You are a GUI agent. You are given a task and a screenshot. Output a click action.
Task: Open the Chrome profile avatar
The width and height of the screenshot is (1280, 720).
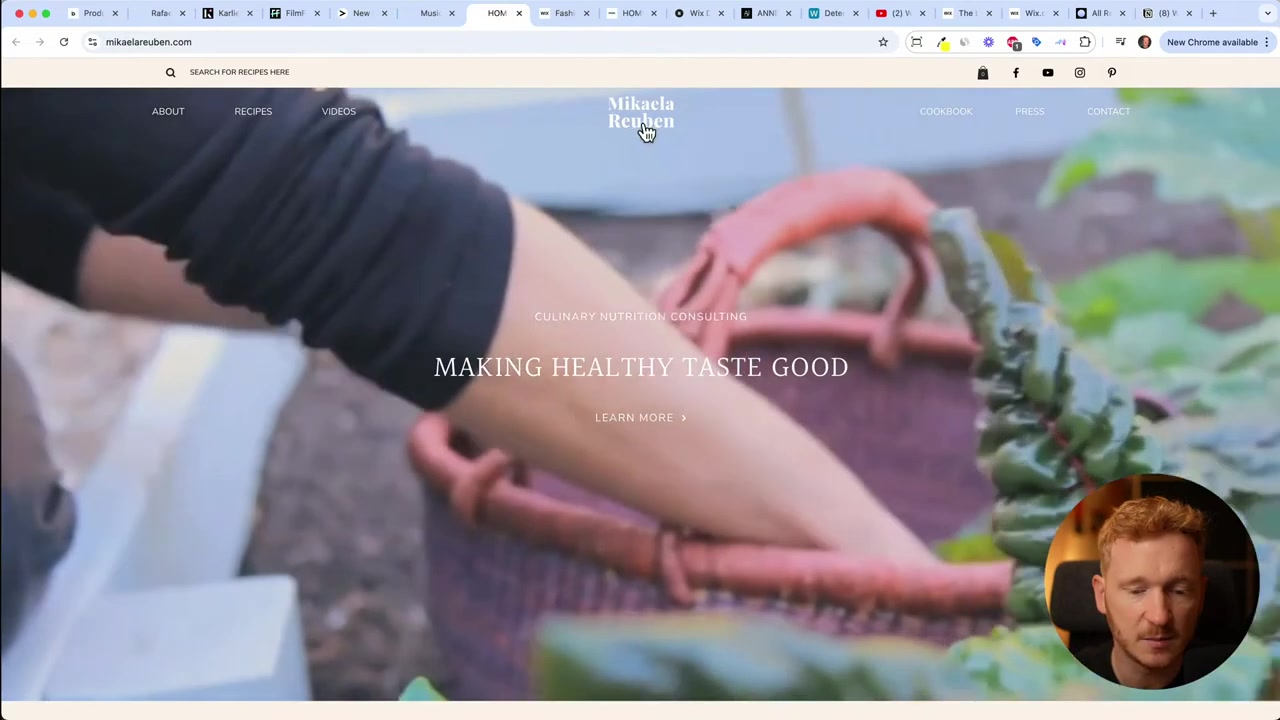1145,42
